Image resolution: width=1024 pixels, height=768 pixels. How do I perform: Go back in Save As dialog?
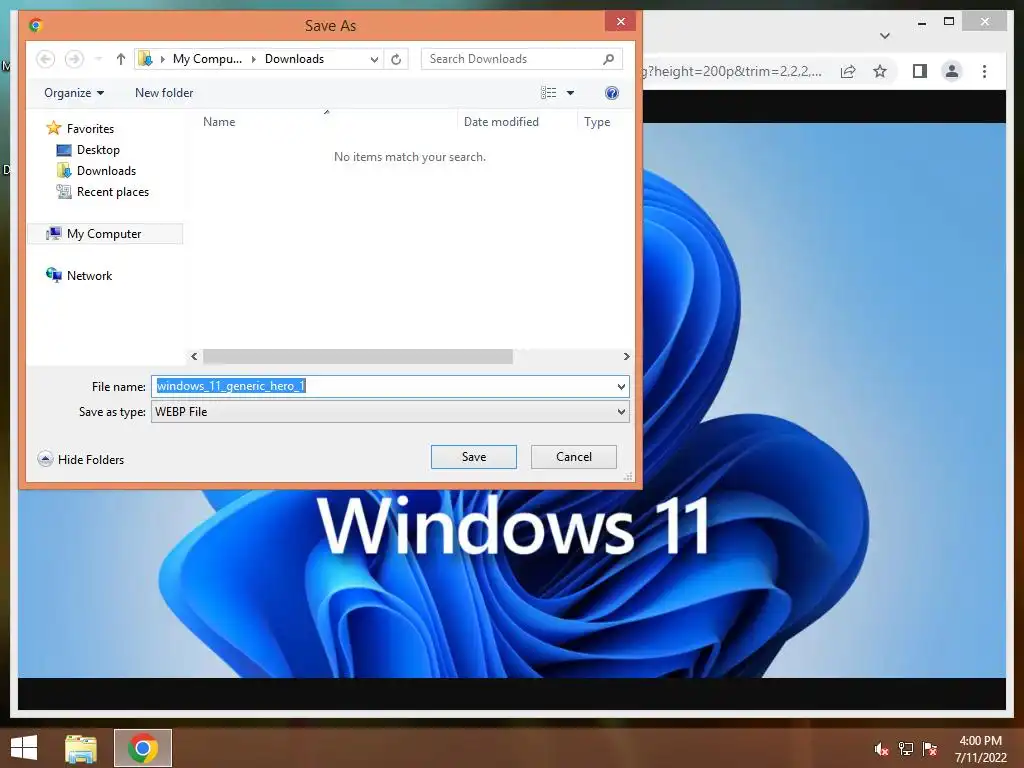point(45,59)
